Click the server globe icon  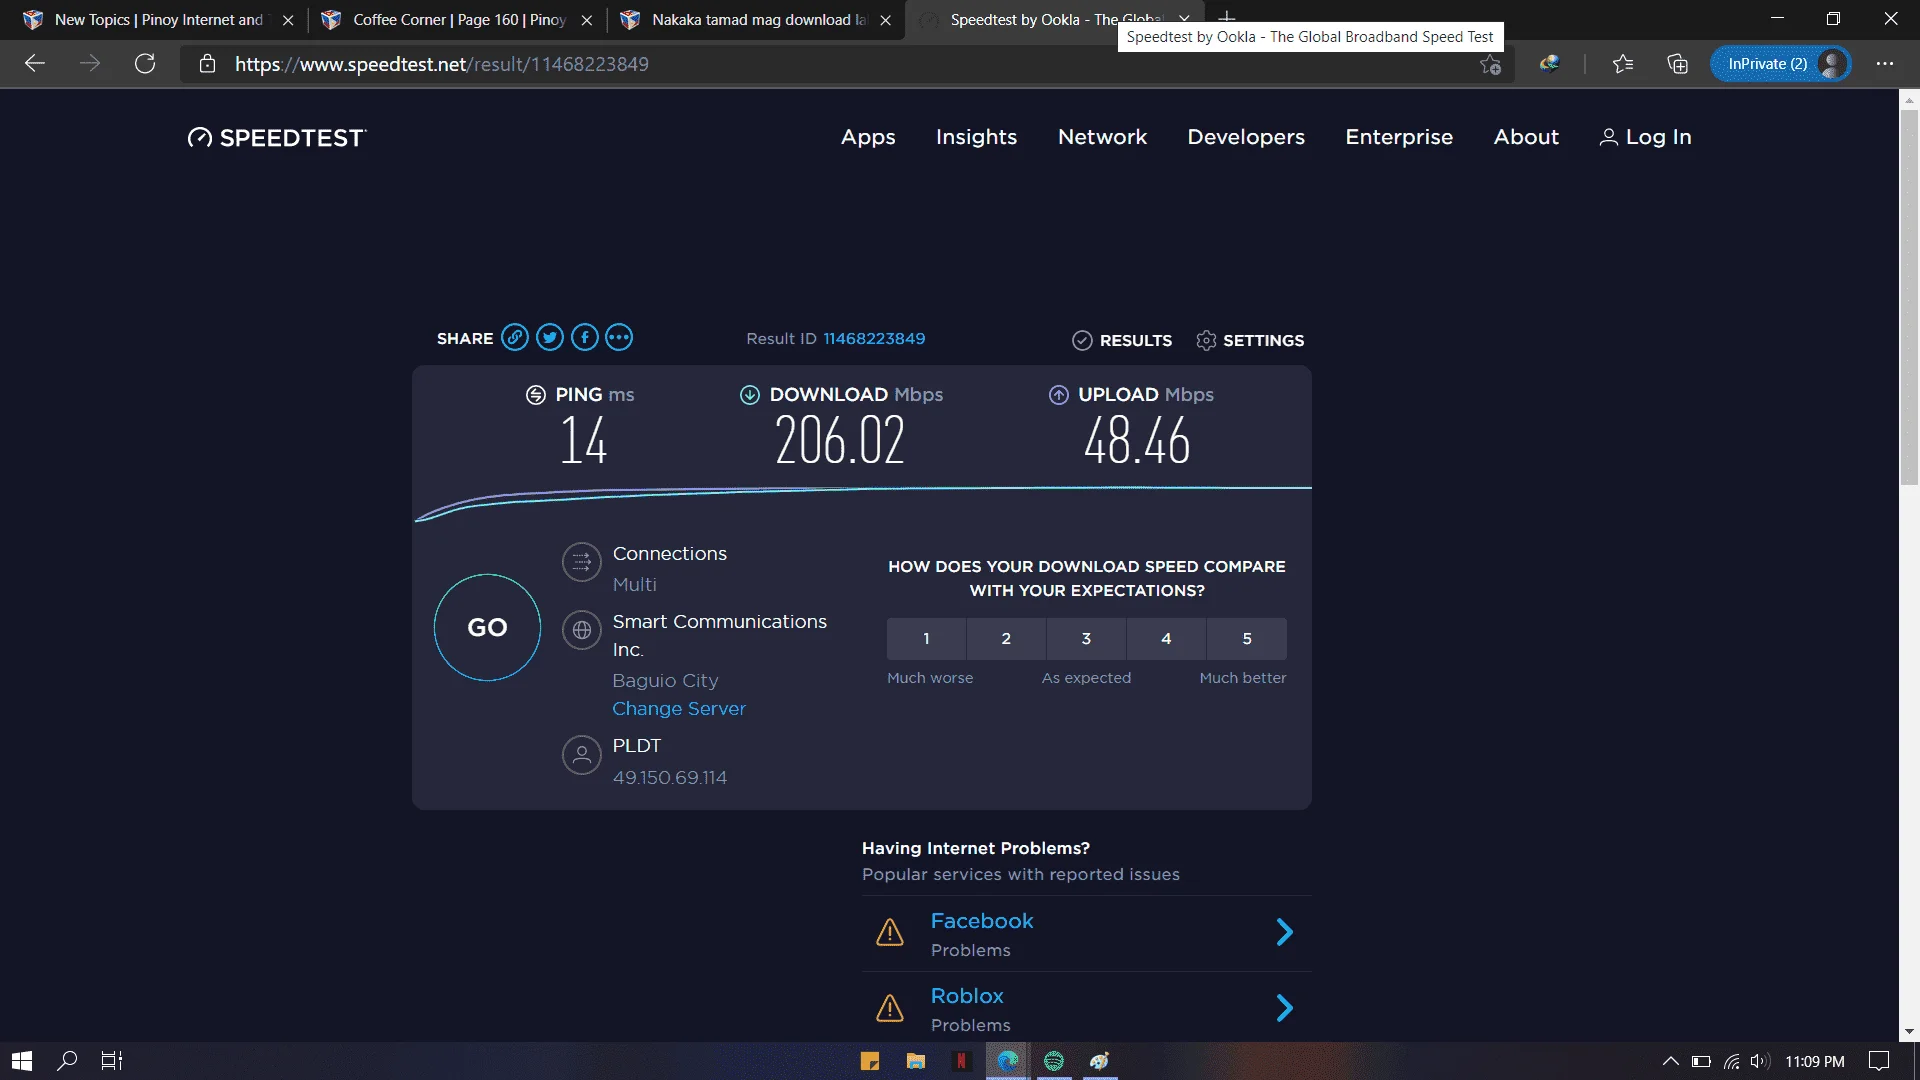(x=582, y=630)
